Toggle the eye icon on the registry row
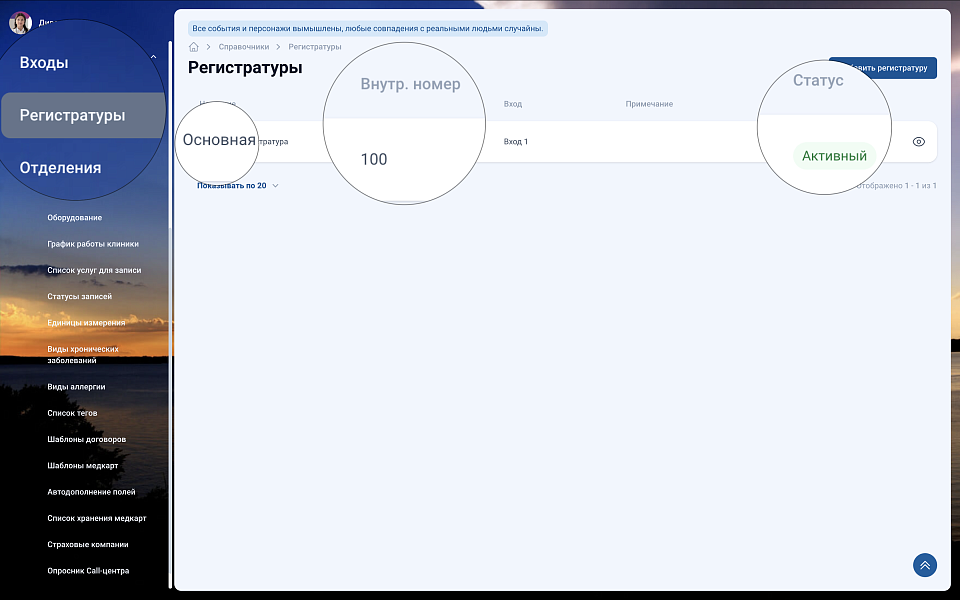Viewport: 960px width, 600px height. (919, 142)
